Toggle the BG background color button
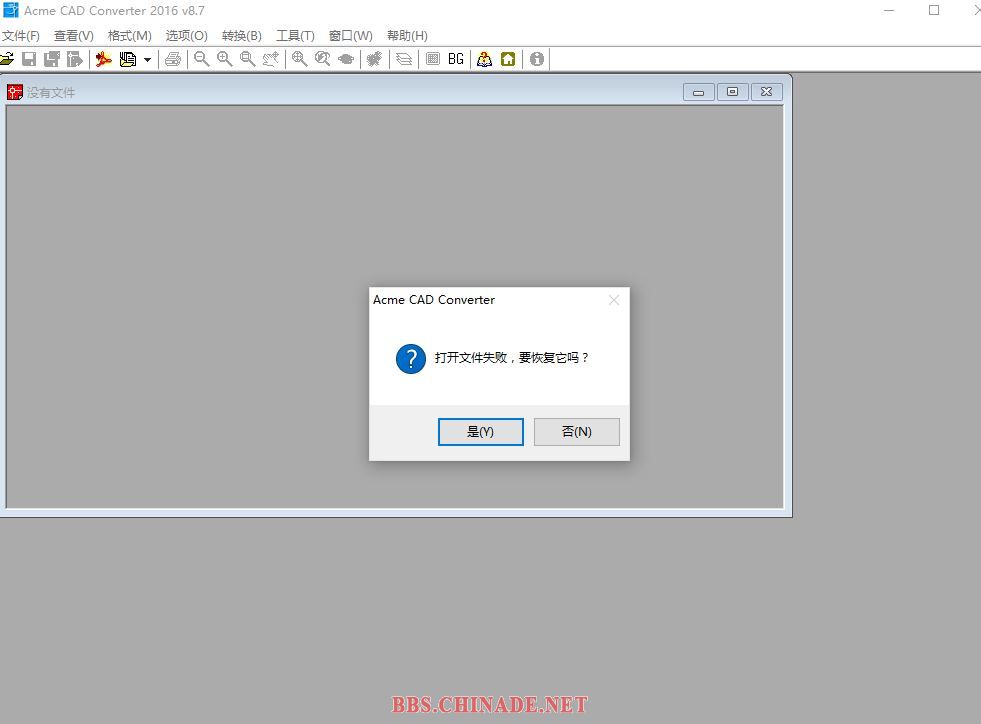The height and width of the screenshot is (724, 981). click(455, 59)
